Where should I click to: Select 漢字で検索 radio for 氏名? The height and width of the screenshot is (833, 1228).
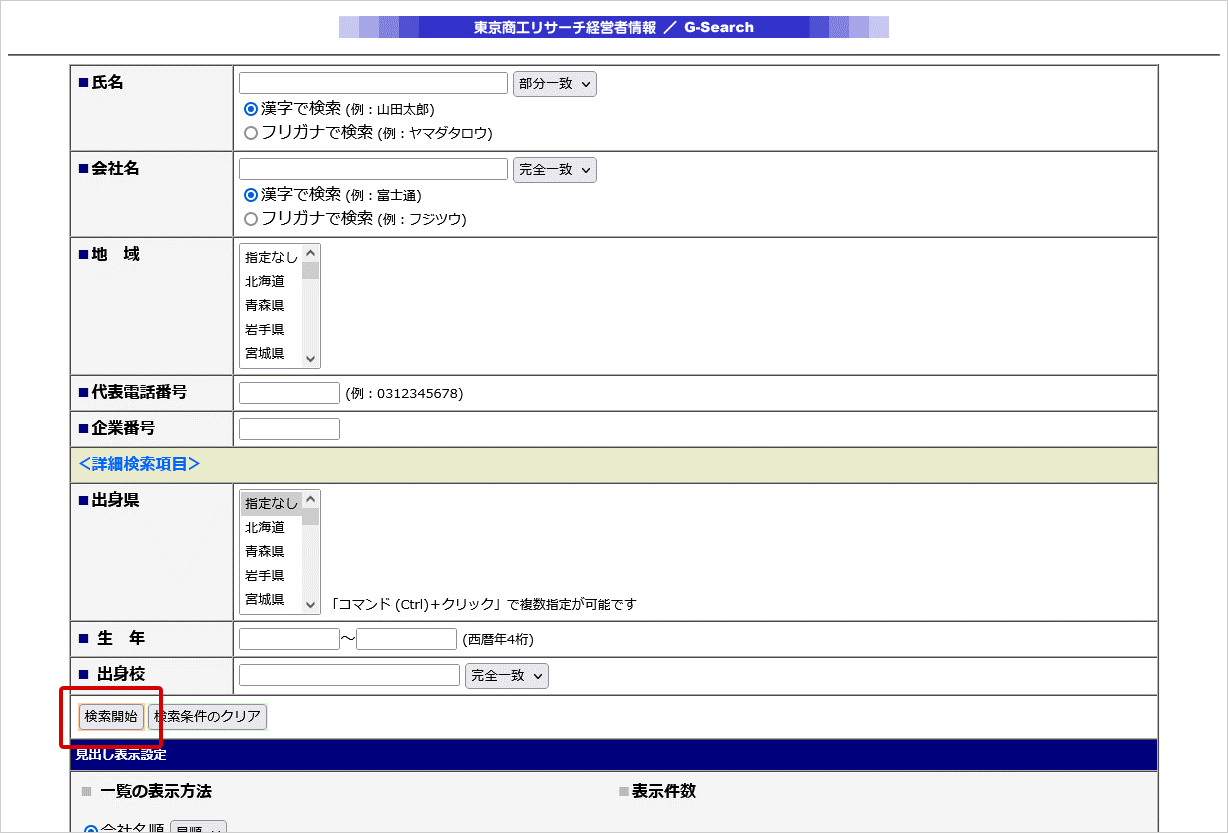point(251,108)
